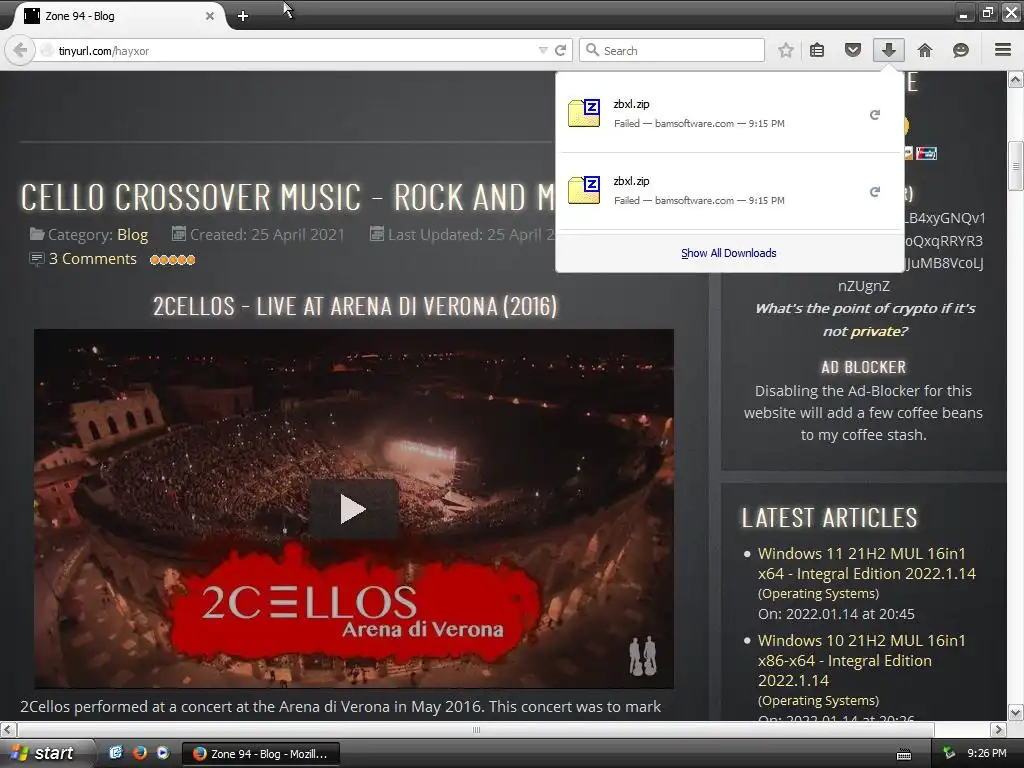Open the chat smiley icon in toolbar

click(x=961, y=50)
